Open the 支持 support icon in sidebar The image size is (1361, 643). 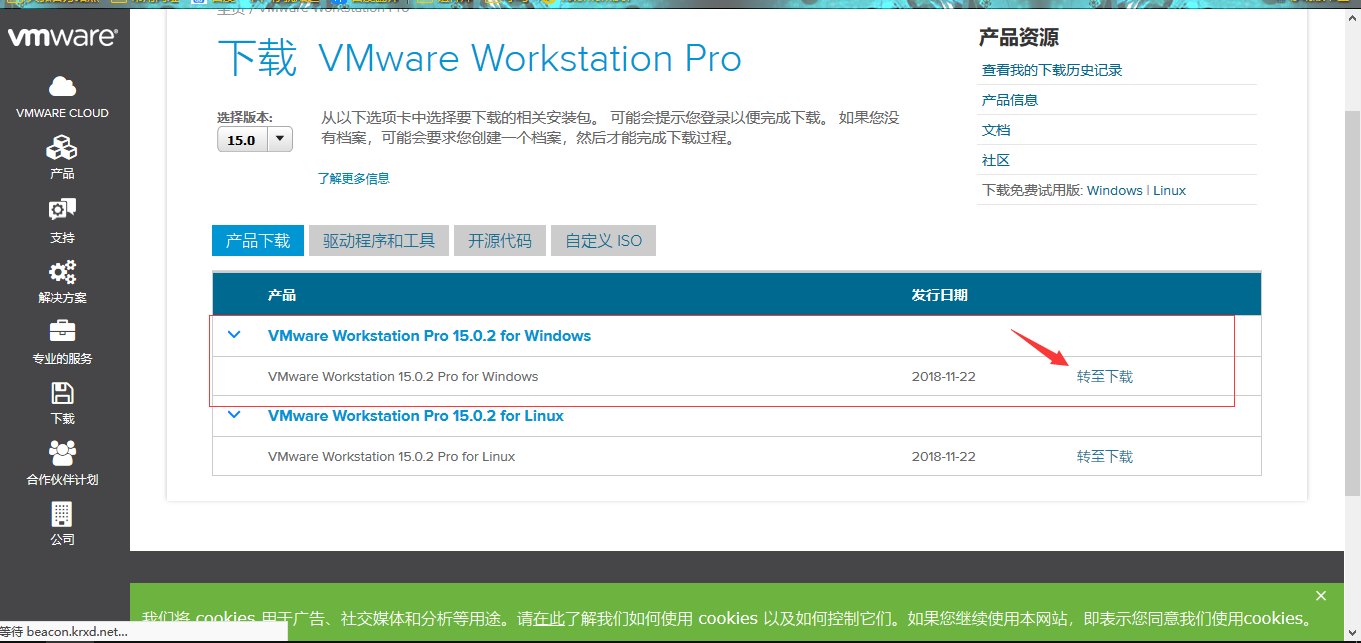pyautogui.click(x=62, y=209)
